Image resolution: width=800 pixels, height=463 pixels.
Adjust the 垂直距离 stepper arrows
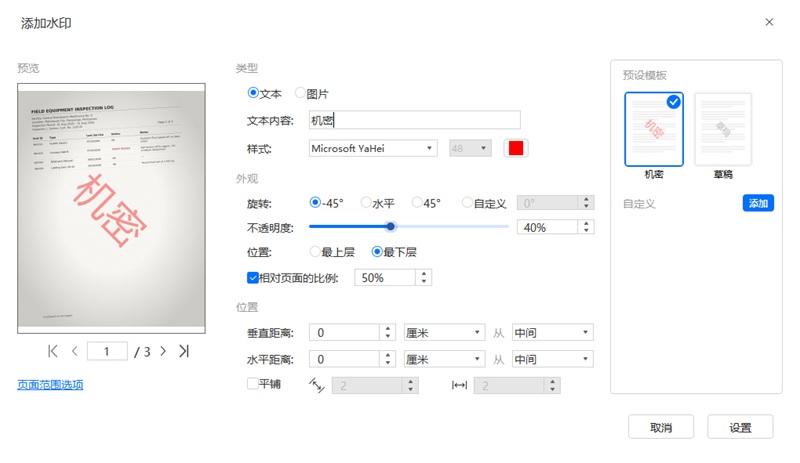point(388,333)
